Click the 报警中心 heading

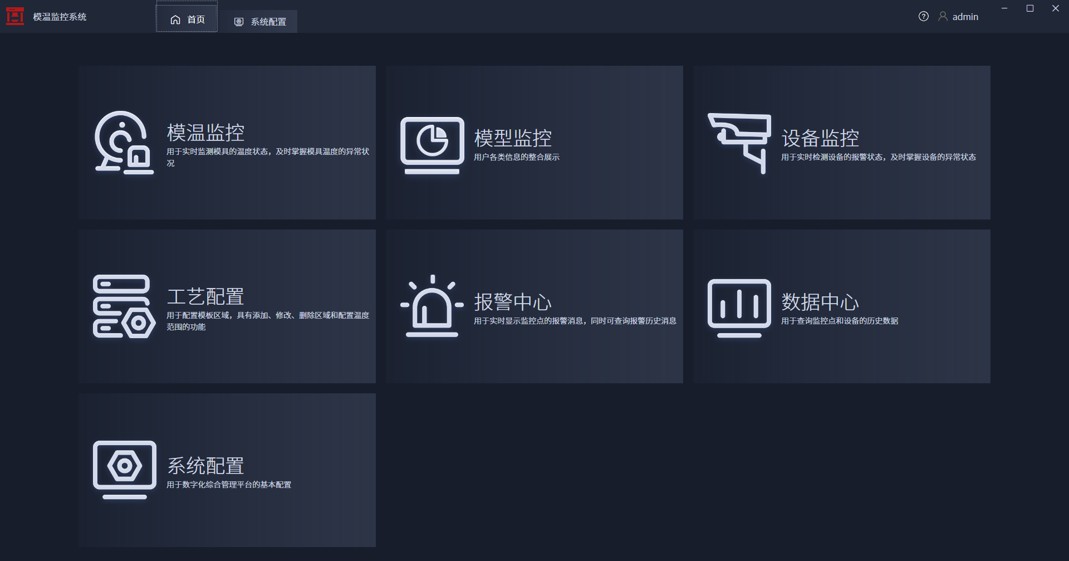(x=513, y=302)
